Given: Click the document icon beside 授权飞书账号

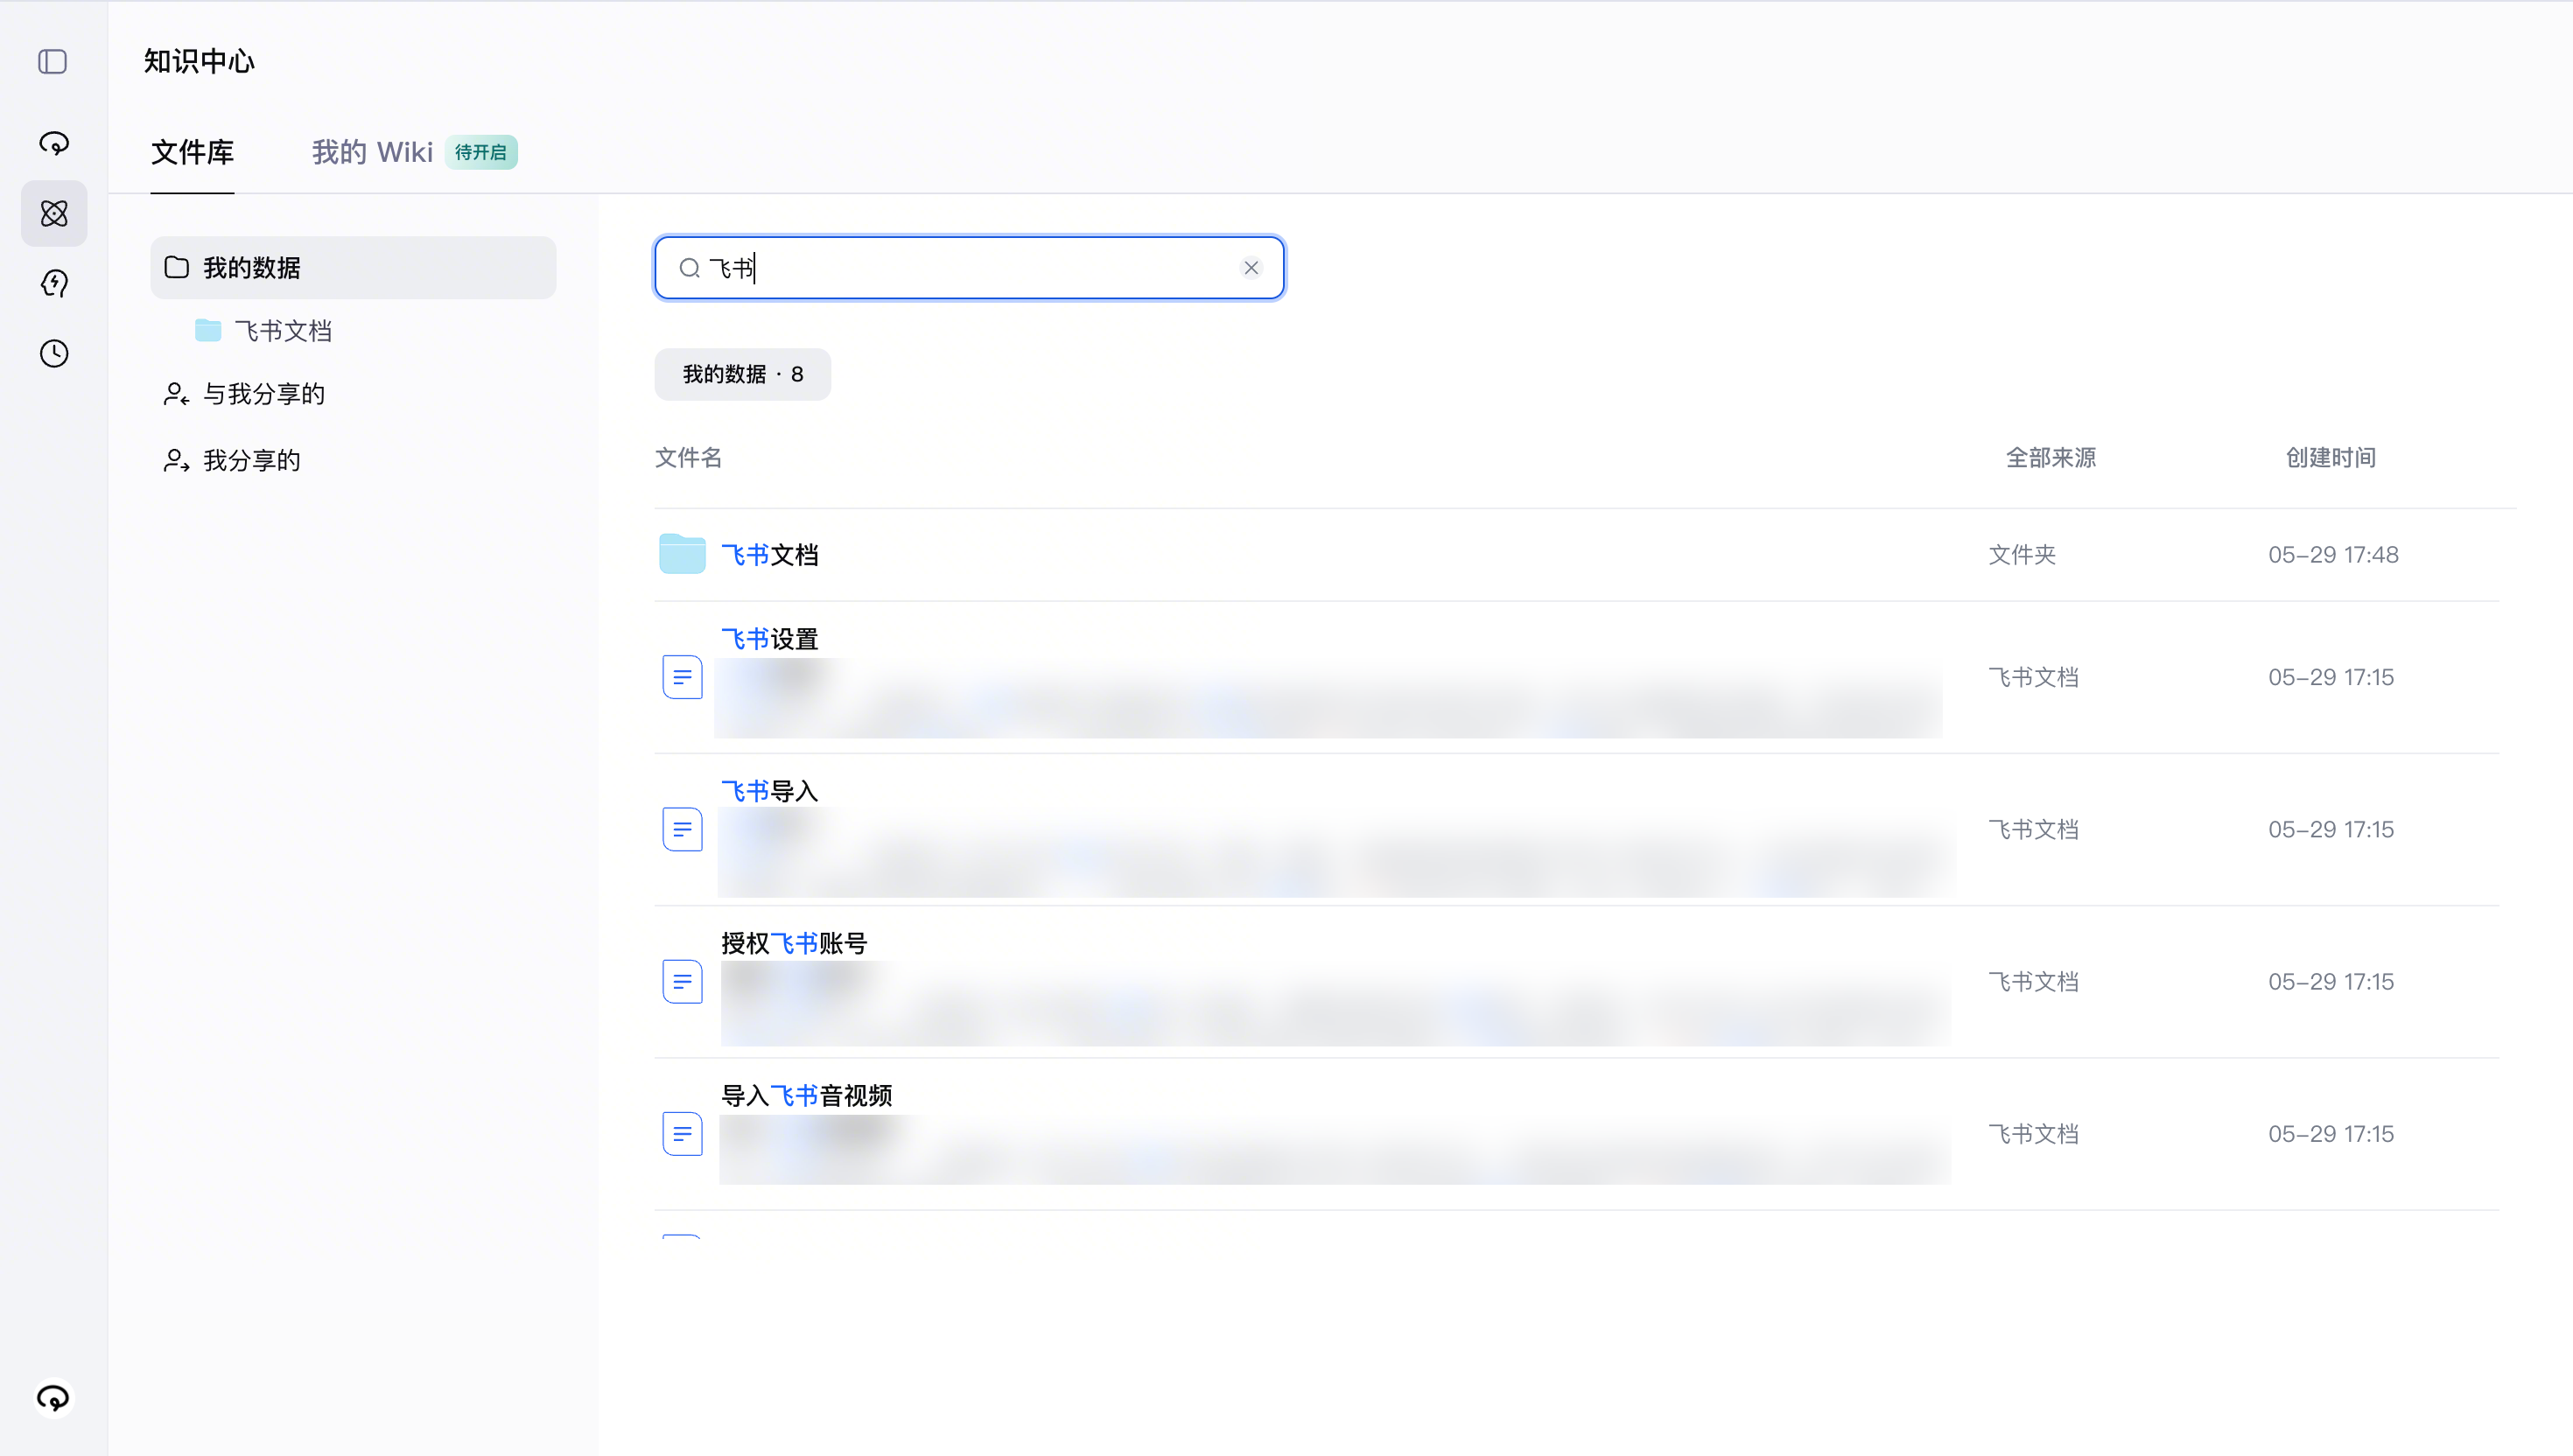Looking at the screenshot, I should point(682,981).
